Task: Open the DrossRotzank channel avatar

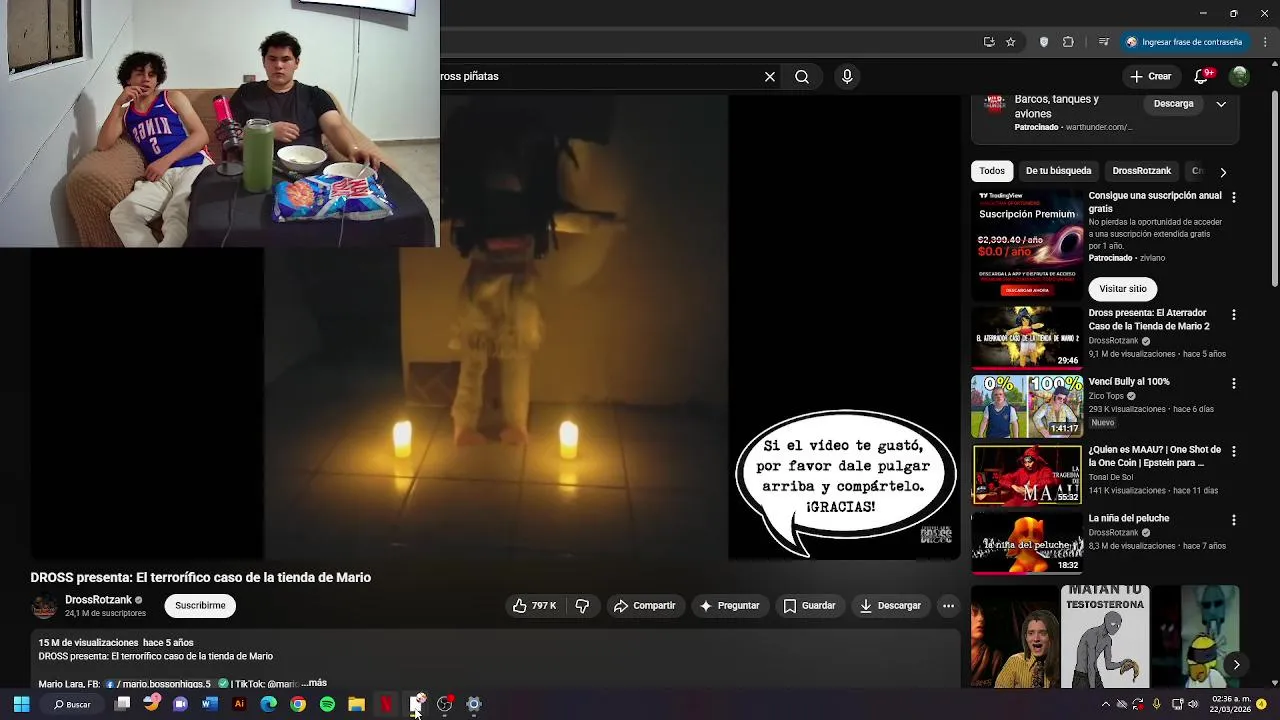Action: pyautogui.click(x=44, y=606)
